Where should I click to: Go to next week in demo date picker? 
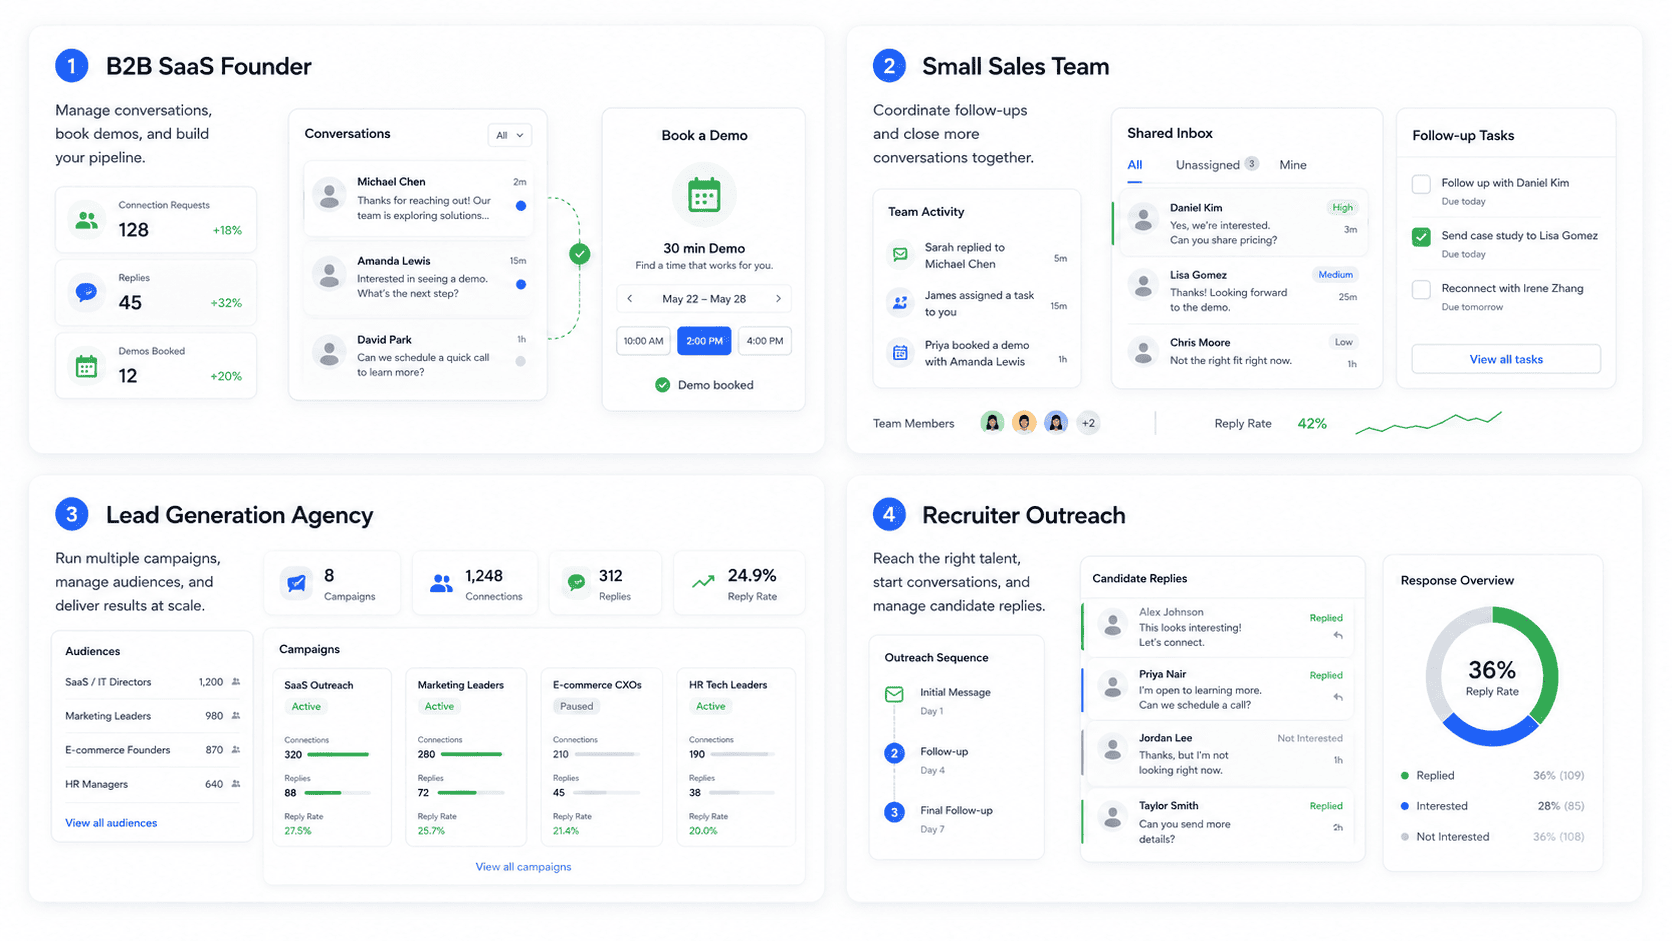778,299
